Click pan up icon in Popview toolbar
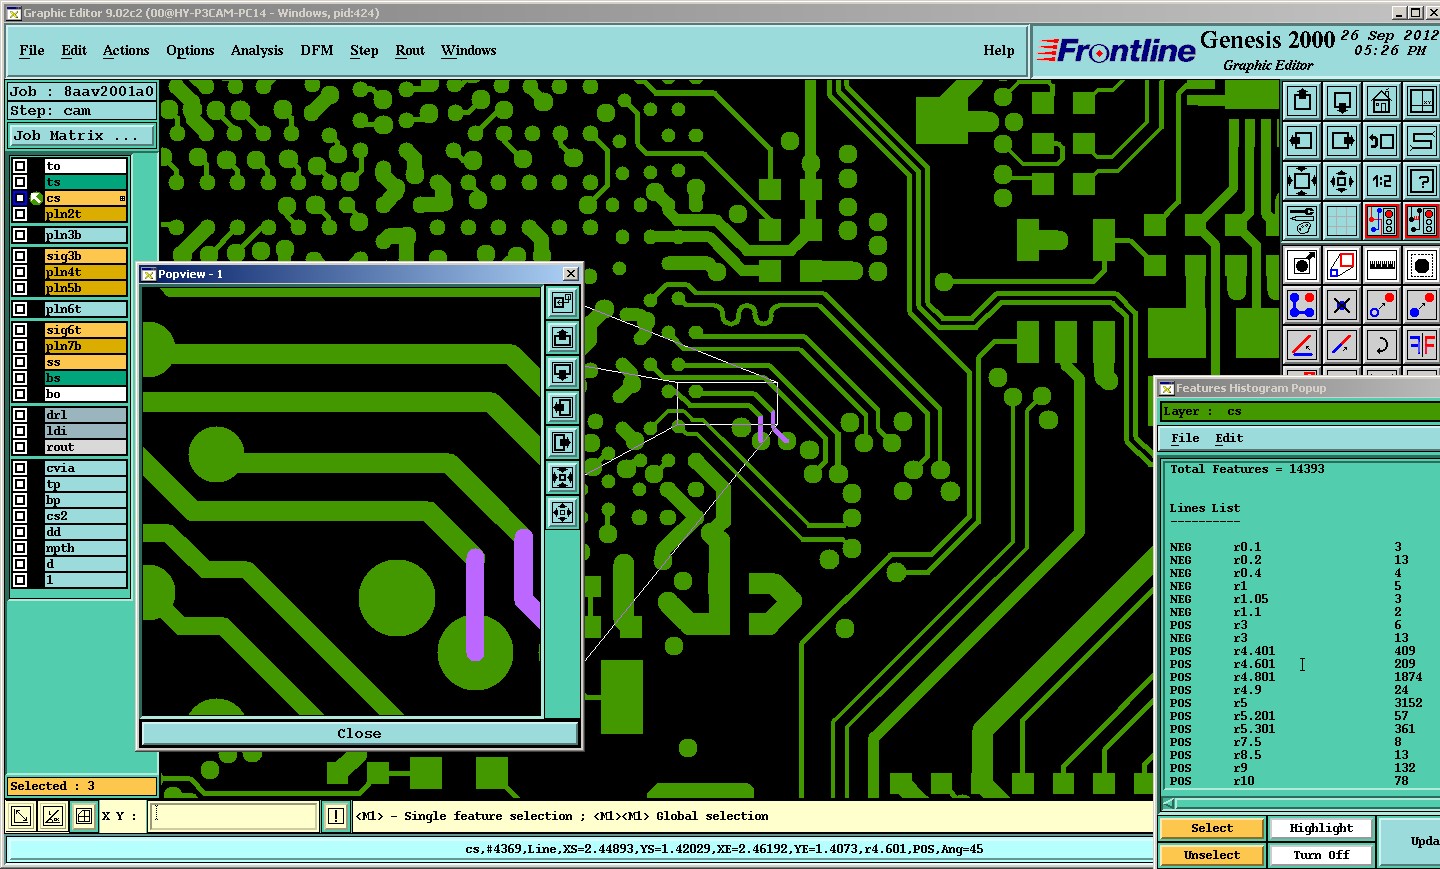 pyautogui.click(x=563, y=337)
